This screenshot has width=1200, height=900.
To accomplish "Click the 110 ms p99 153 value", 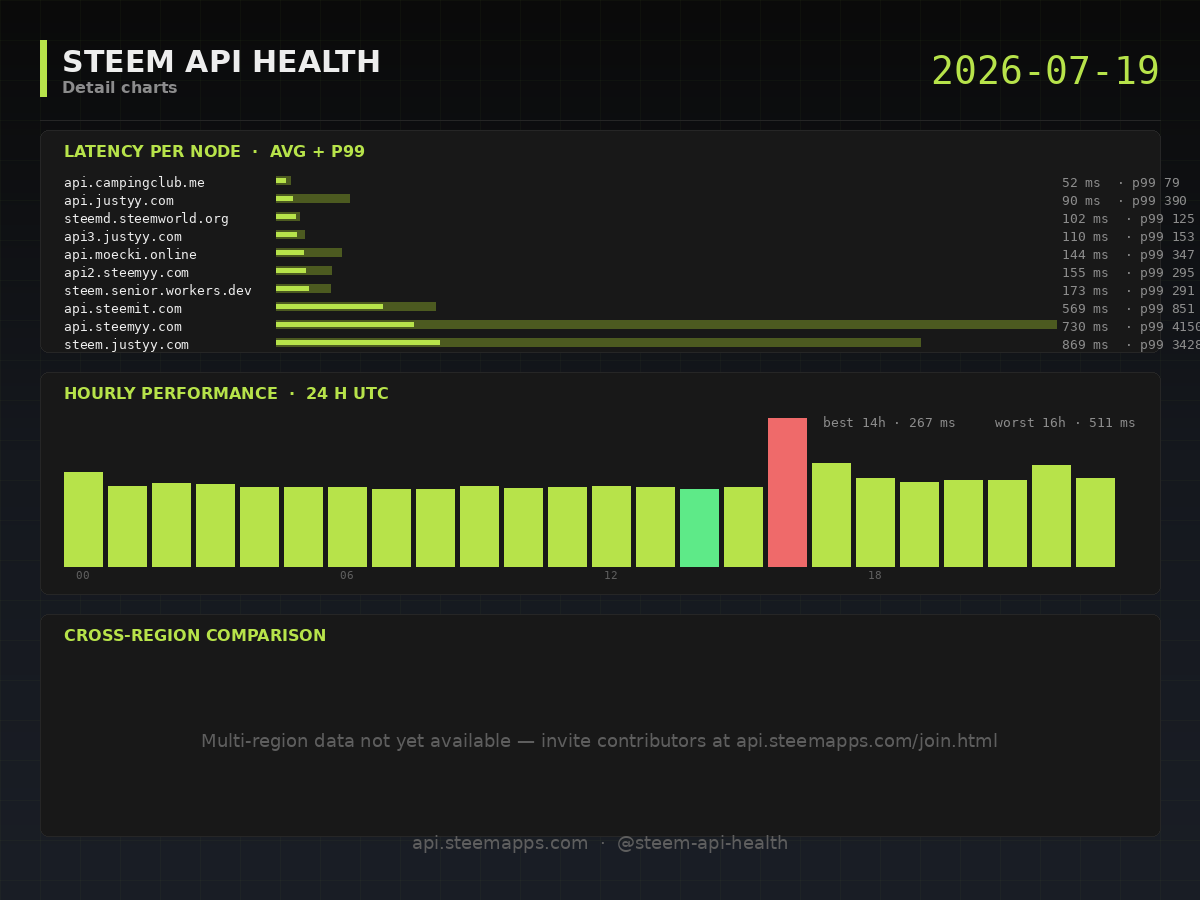I will pos(1128,237).
